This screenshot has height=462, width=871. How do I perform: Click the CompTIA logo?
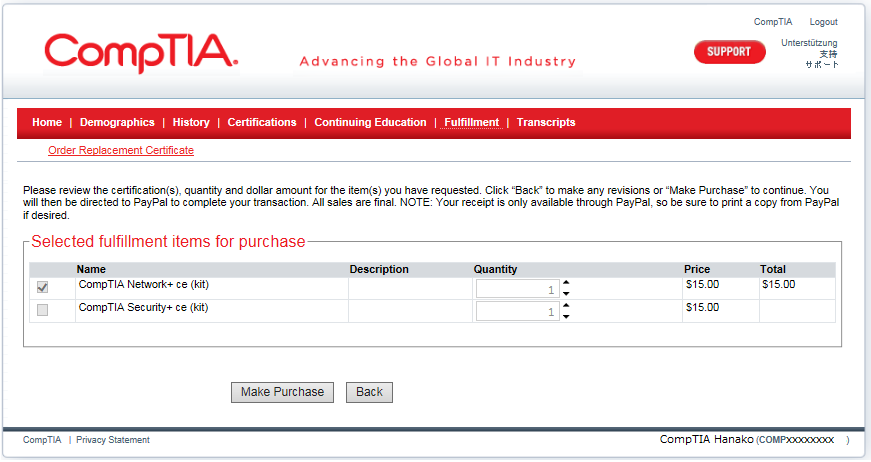(141, 53)
